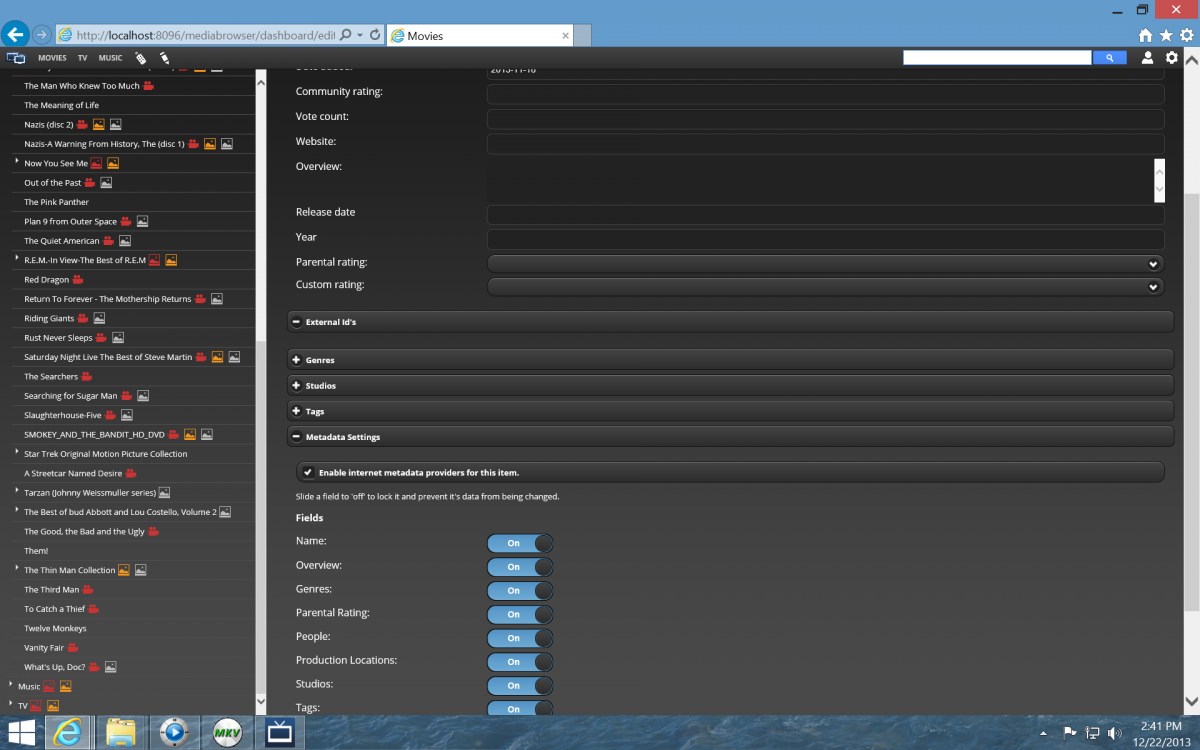Select the Movies browser tab
Image resolution: width=1200 pixels, height=750 pixels.
[478, 35]
